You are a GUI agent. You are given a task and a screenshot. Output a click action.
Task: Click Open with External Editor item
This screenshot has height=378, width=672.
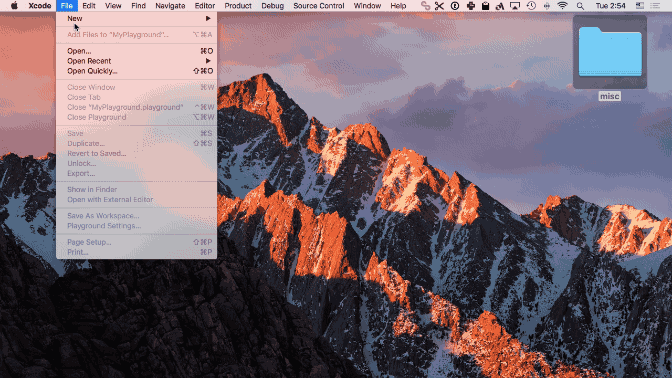click(136, 200)
